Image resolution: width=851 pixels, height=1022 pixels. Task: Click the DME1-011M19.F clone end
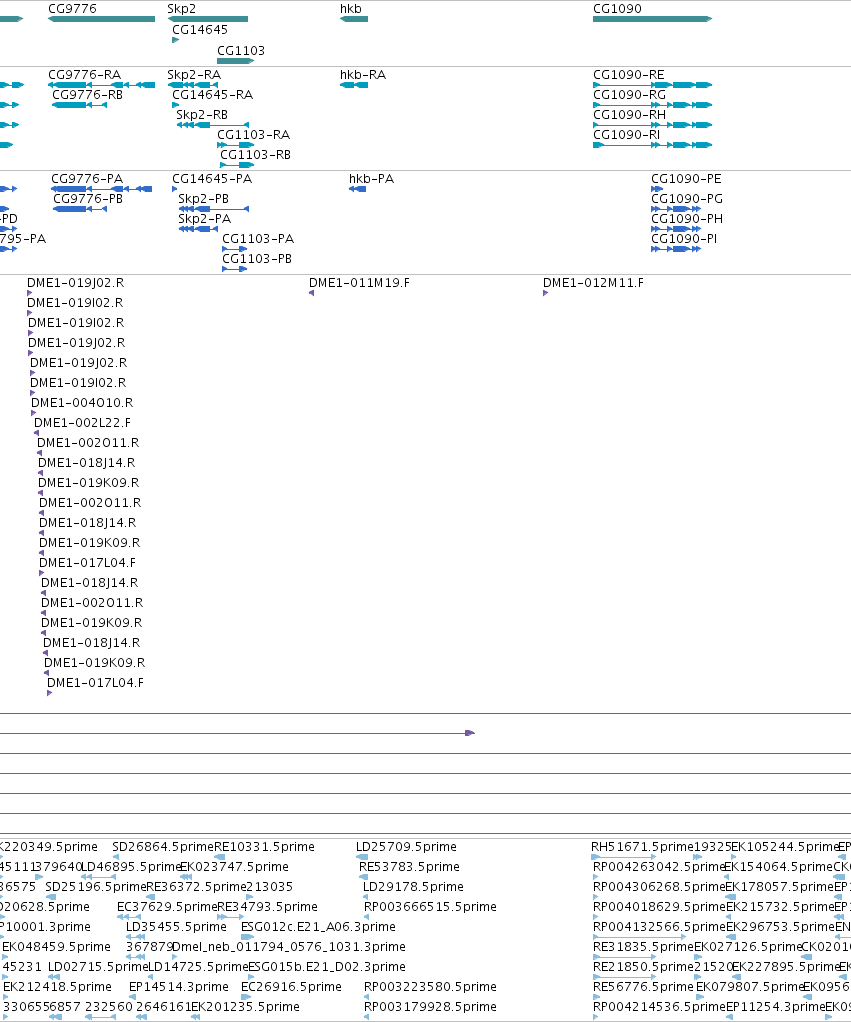(359, 283)
